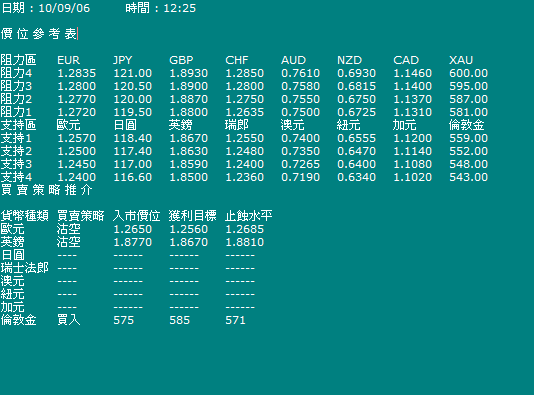Click the 買入 strategy for 倫敦金
This screenshot has width=534, height=395.
click(x=68, y=320)
